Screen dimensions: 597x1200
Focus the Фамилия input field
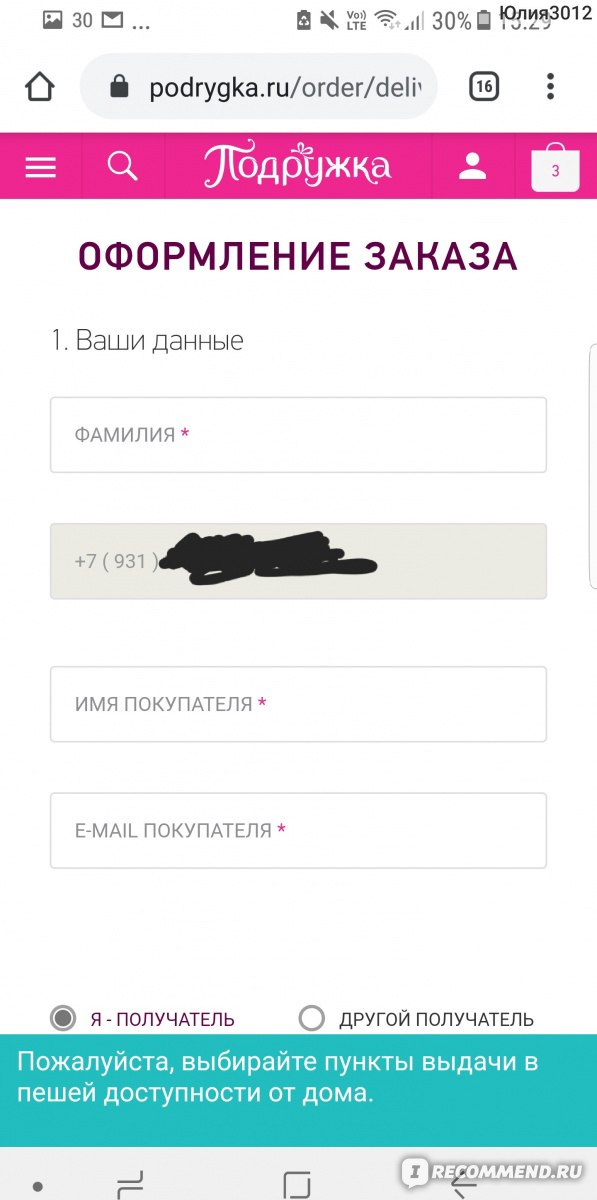click(298, 435)
